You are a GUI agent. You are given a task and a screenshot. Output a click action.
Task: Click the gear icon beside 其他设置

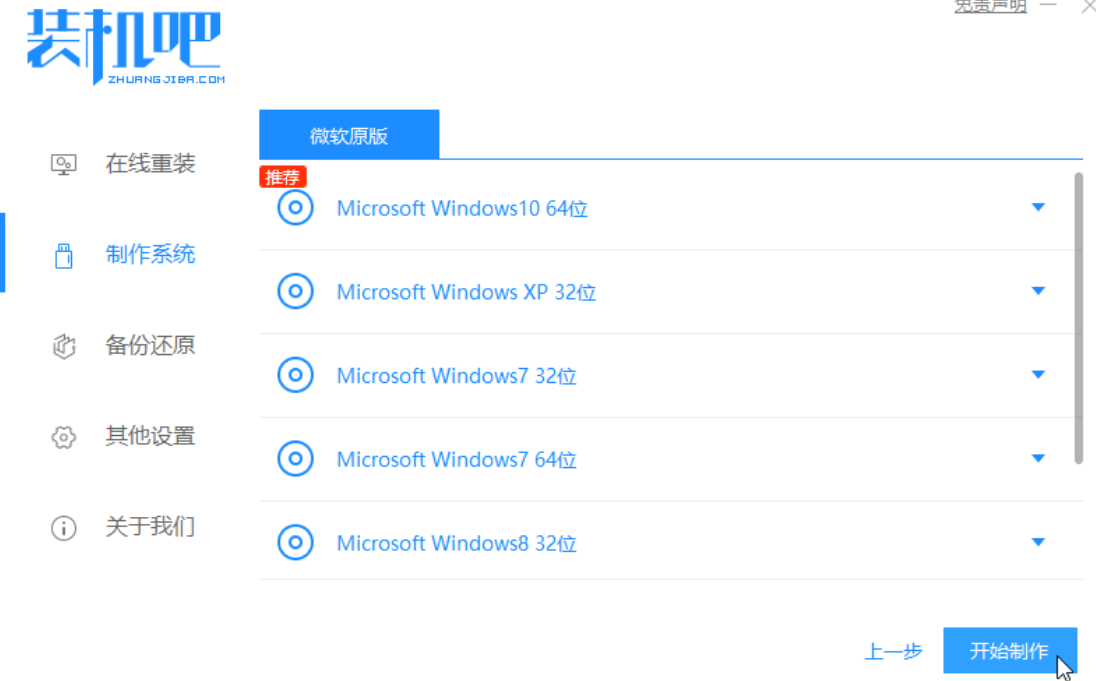[x=64, y=437]
